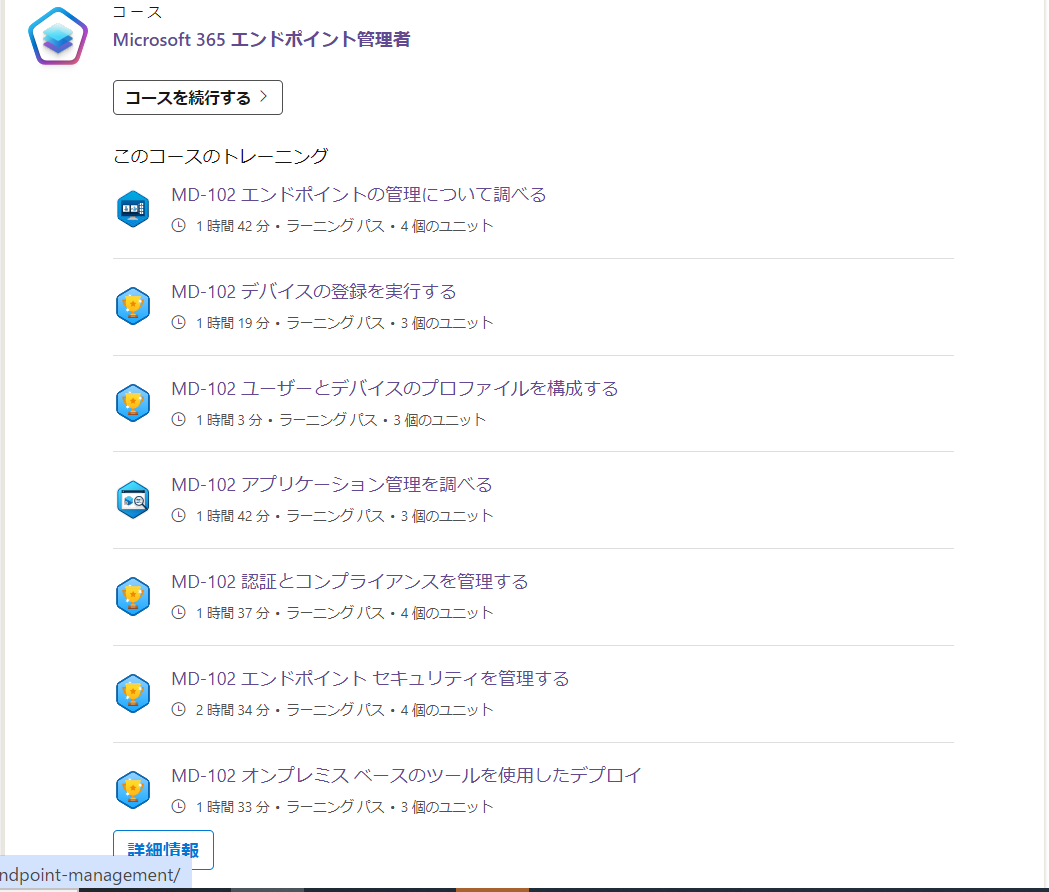Select the monitor icon beside エンドポイントの管理 learning path
The width and height of the screenshot is (1049, 892).
(133, 209)
